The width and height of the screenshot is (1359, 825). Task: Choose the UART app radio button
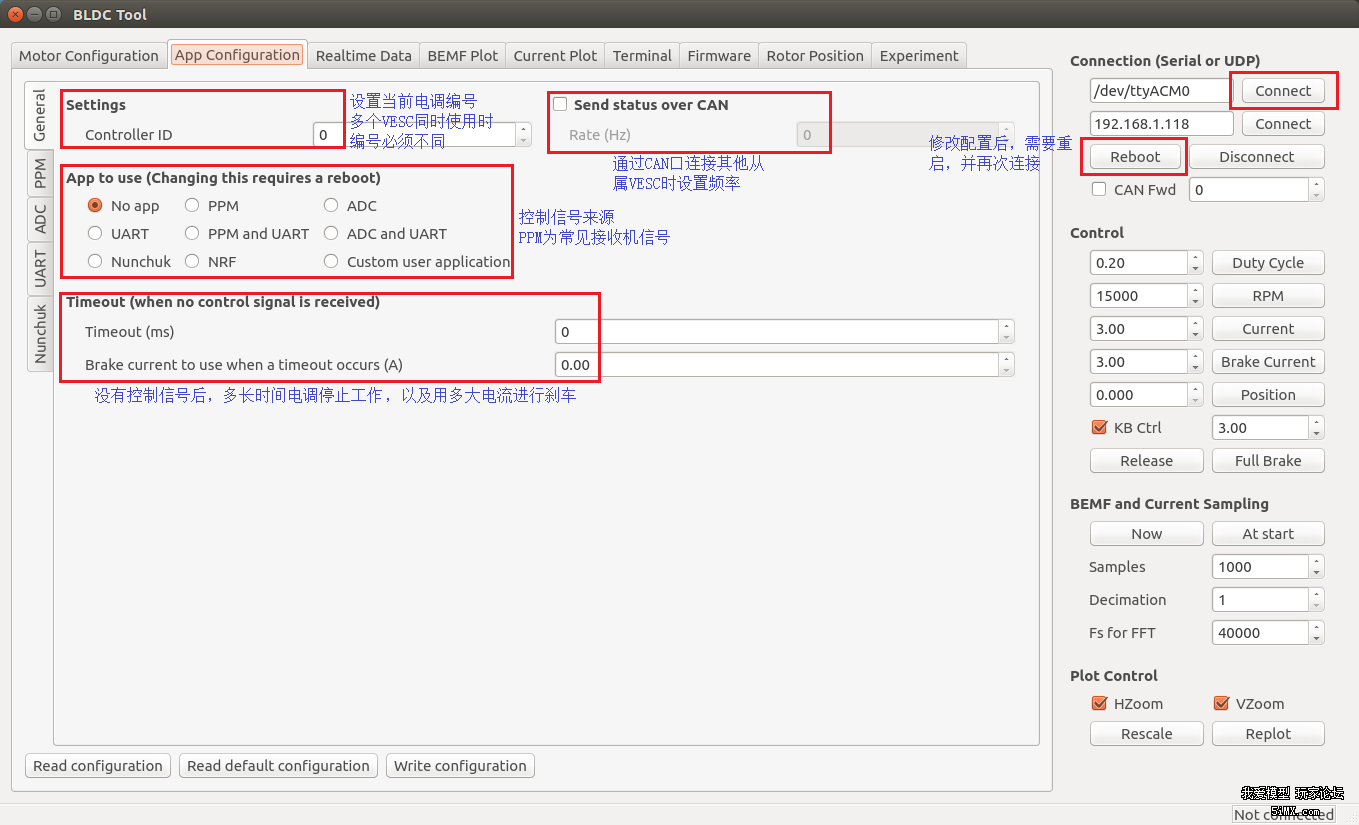point(119,234)
